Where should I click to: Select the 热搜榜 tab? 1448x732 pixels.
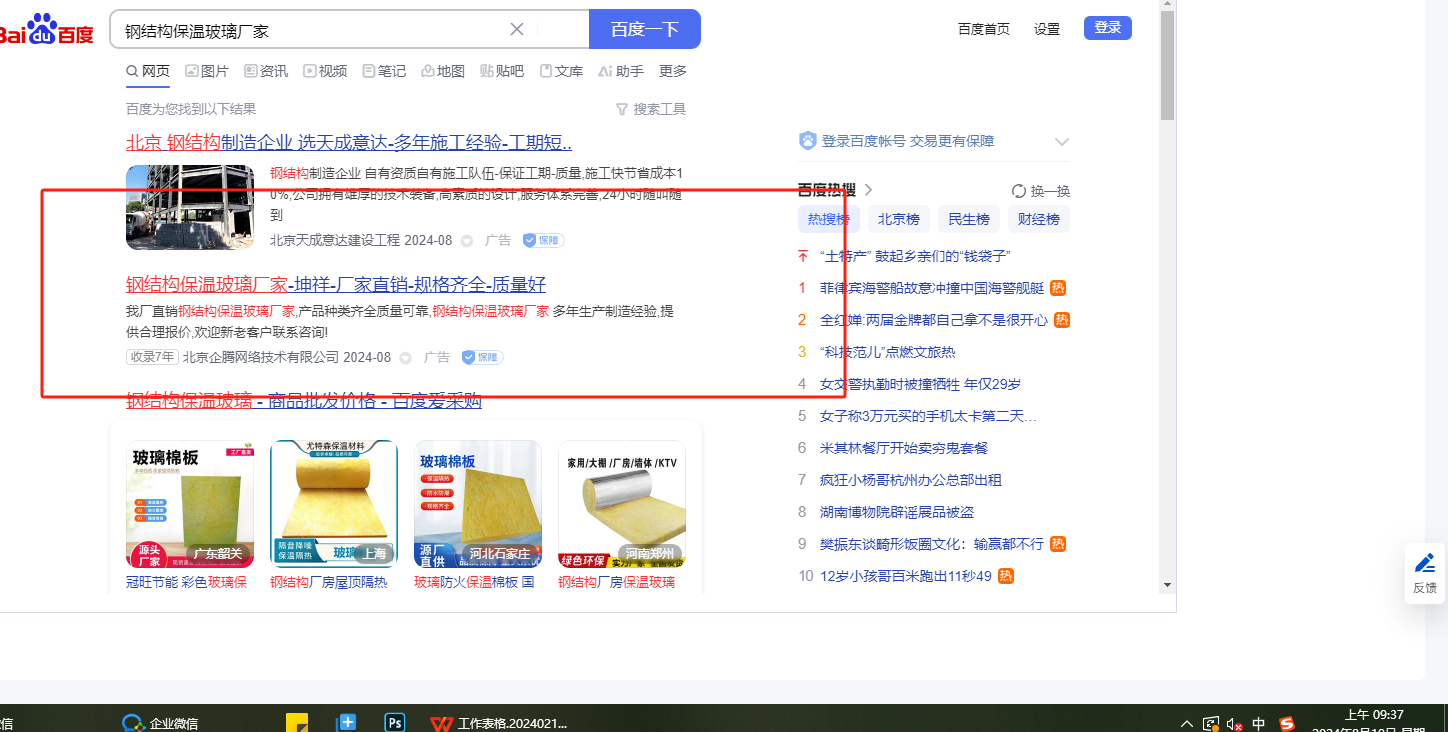[829, 219]
